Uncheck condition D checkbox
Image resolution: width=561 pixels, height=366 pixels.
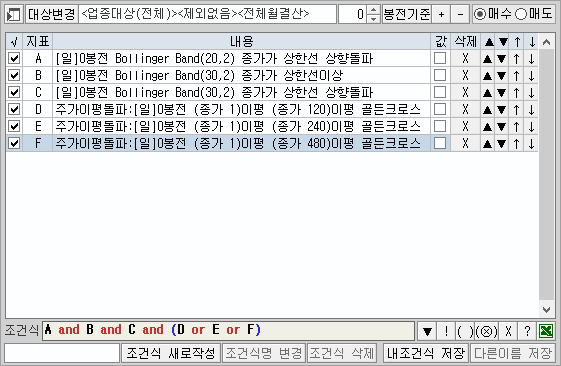(x=14, y=109)
